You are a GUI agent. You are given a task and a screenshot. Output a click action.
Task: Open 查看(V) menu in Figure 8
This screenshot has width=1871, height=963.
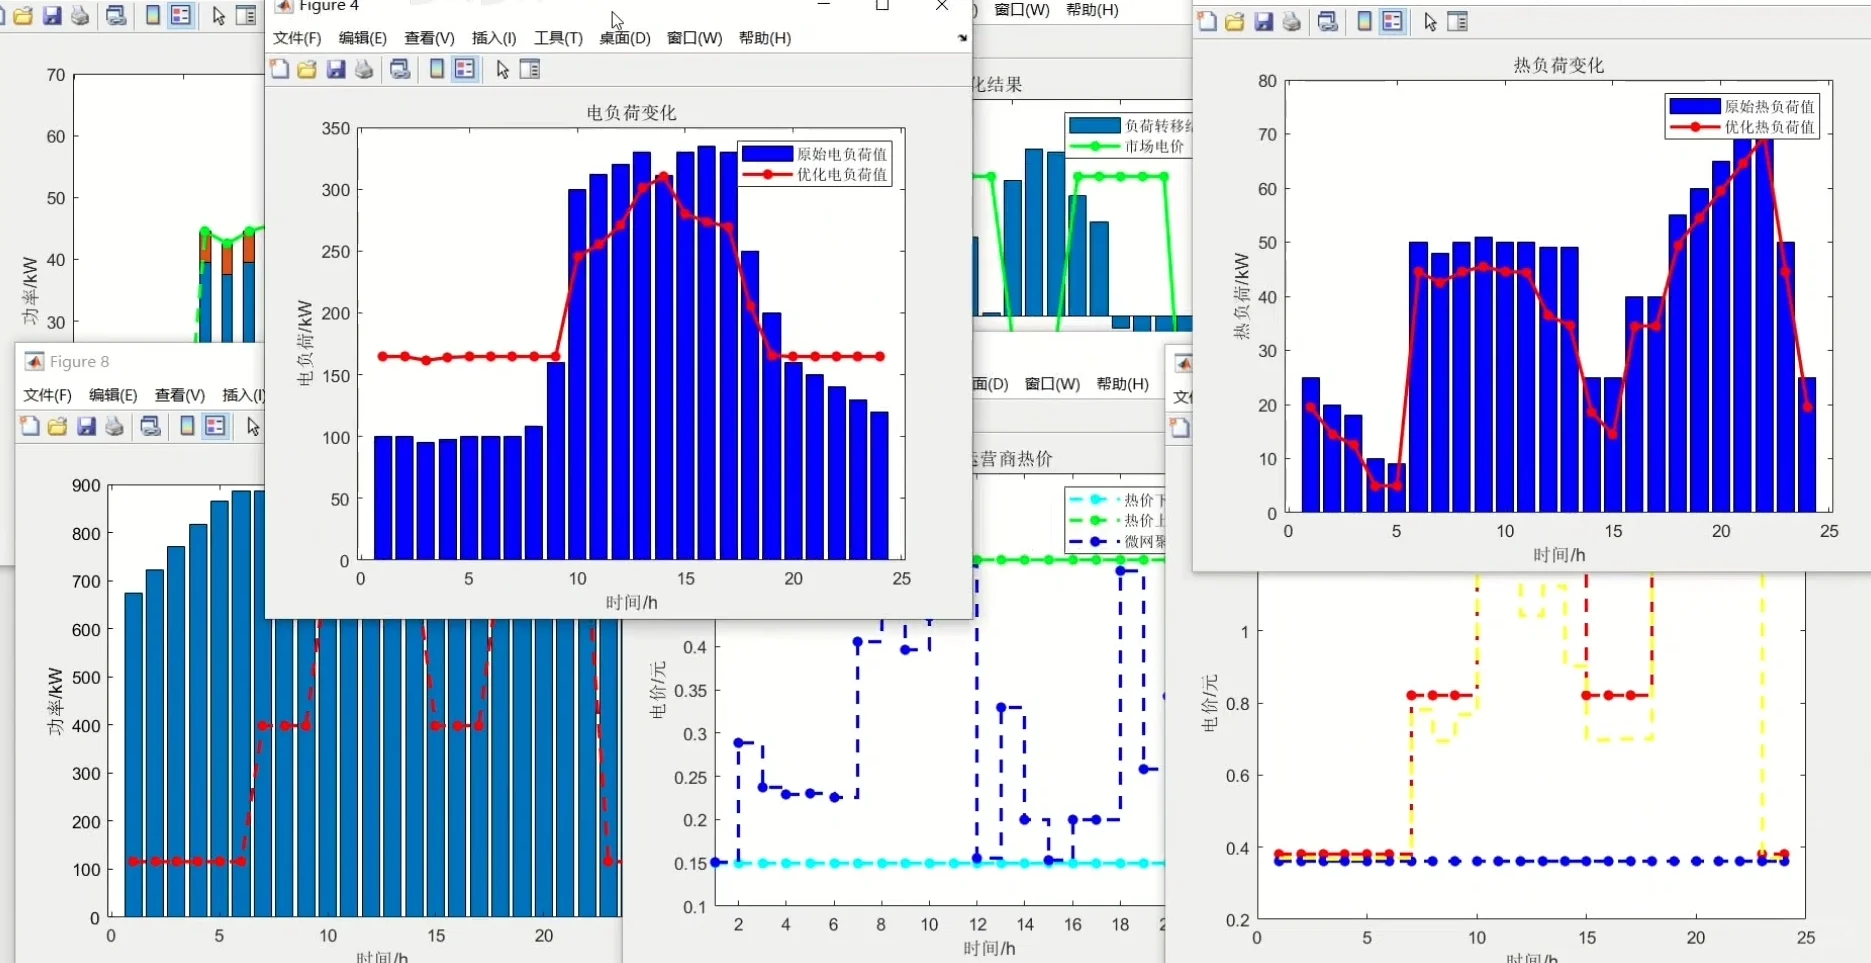[x=180, y=395]
